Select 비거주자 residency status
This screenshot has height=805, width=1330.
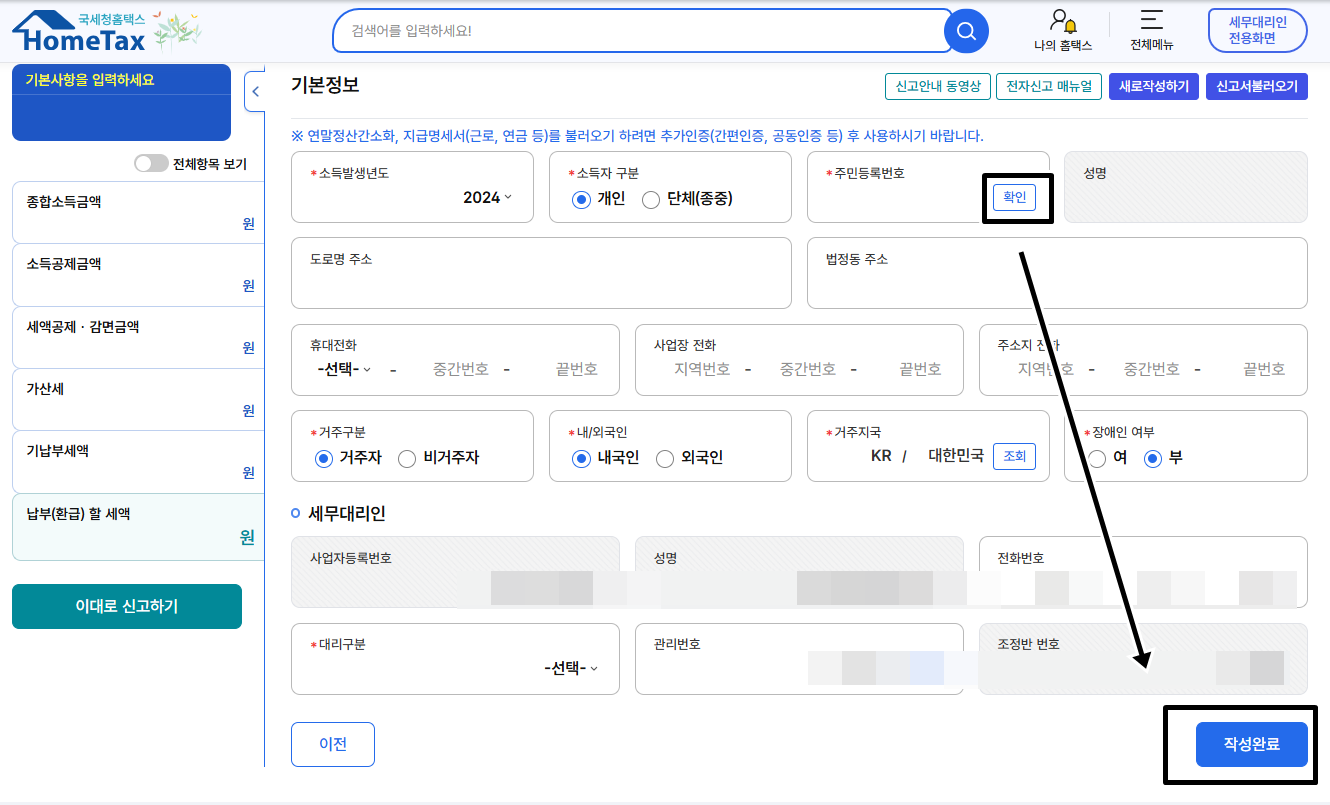click(x=408, y=458)
